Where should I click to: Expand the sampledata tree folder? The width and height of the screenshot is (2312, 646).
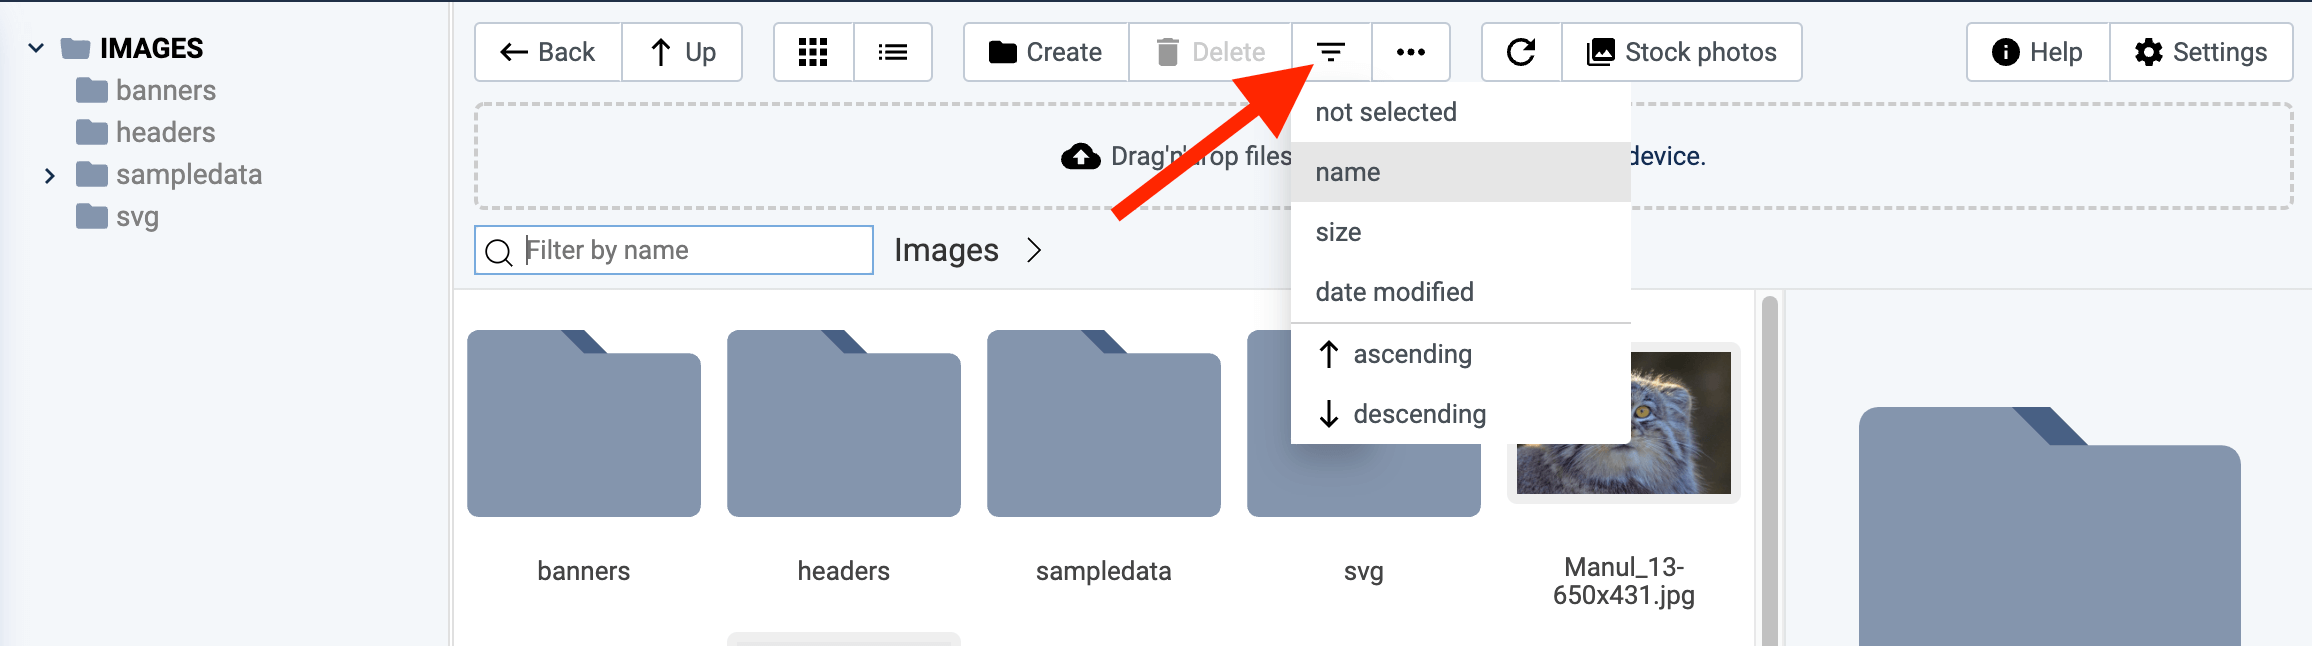coord(50,175)
